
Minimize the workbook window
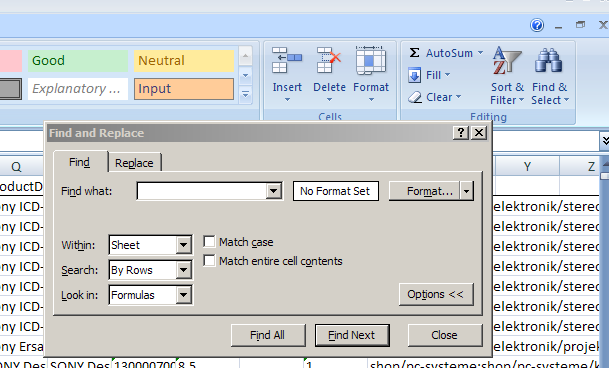tap(559, 26)
